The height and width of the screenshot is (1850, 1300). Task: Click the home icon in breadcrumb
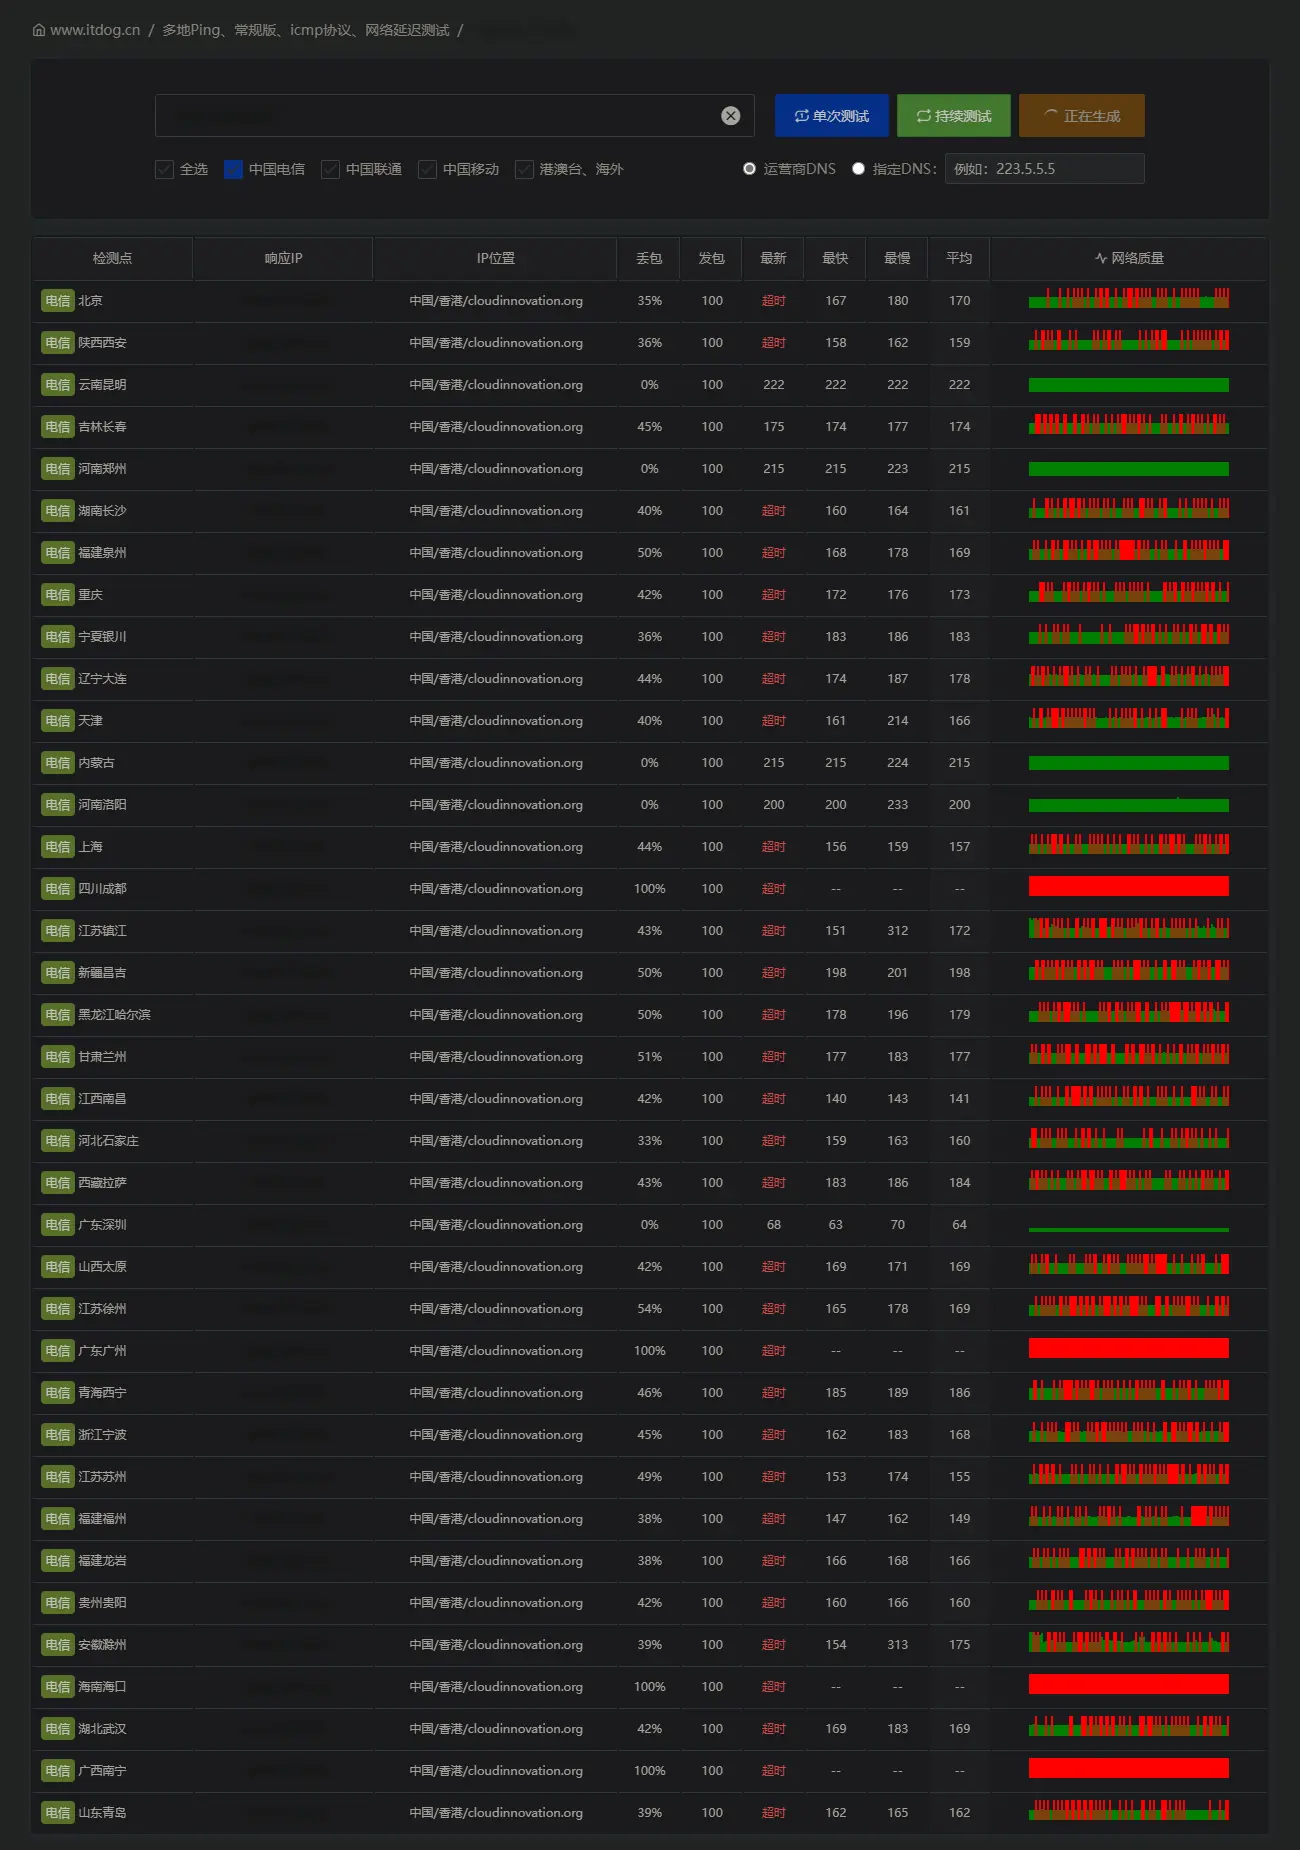[x=39, y=30]
